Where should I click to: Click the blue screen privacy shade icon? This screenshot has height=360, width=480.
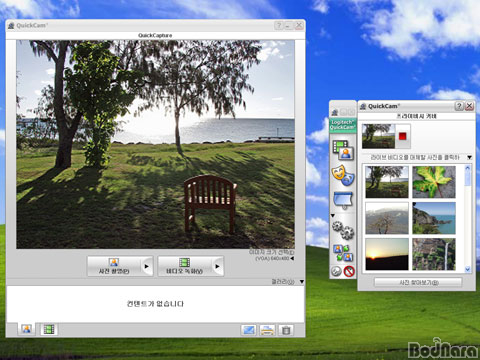coord(343,200)
